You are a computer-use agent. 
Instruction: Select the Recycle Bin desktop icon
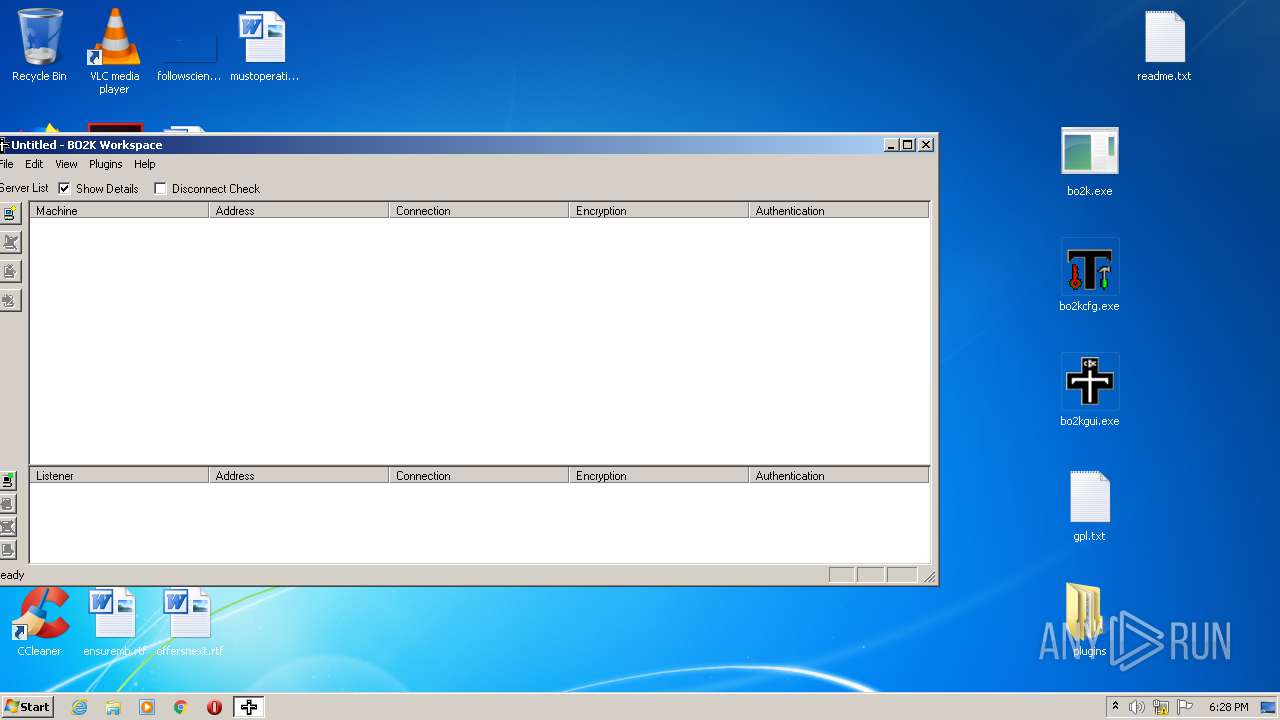39,46
